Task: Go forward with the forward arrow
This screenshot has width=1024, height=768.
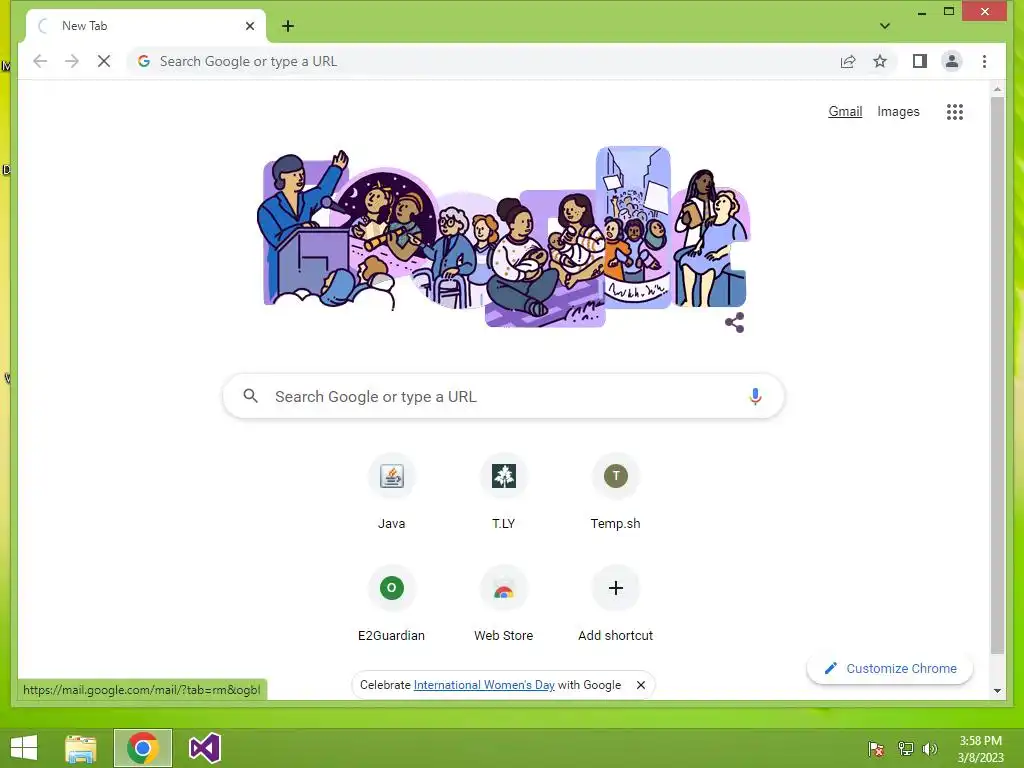Action: click(x=72, y=61)
